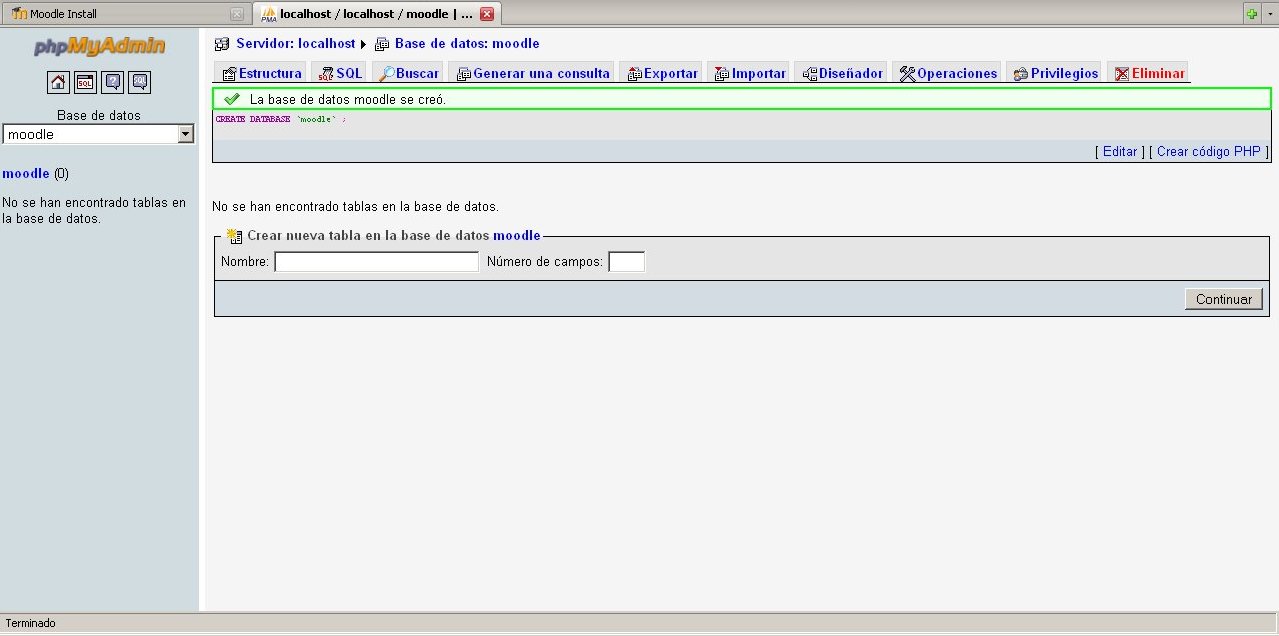
Task: Click the new browser tab plus icon
Action: tap(1252, 14)
